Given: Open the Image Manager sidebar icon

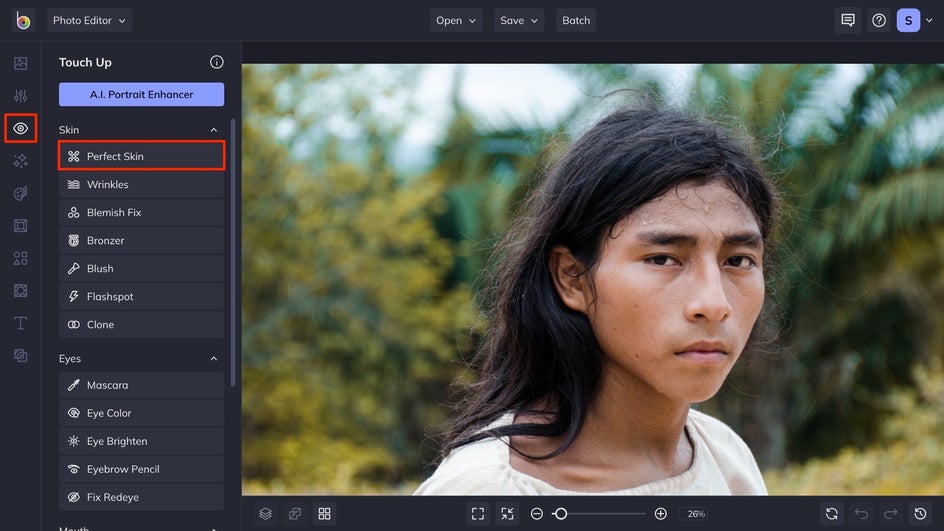Looking at the screenshot, I should 20,64.
